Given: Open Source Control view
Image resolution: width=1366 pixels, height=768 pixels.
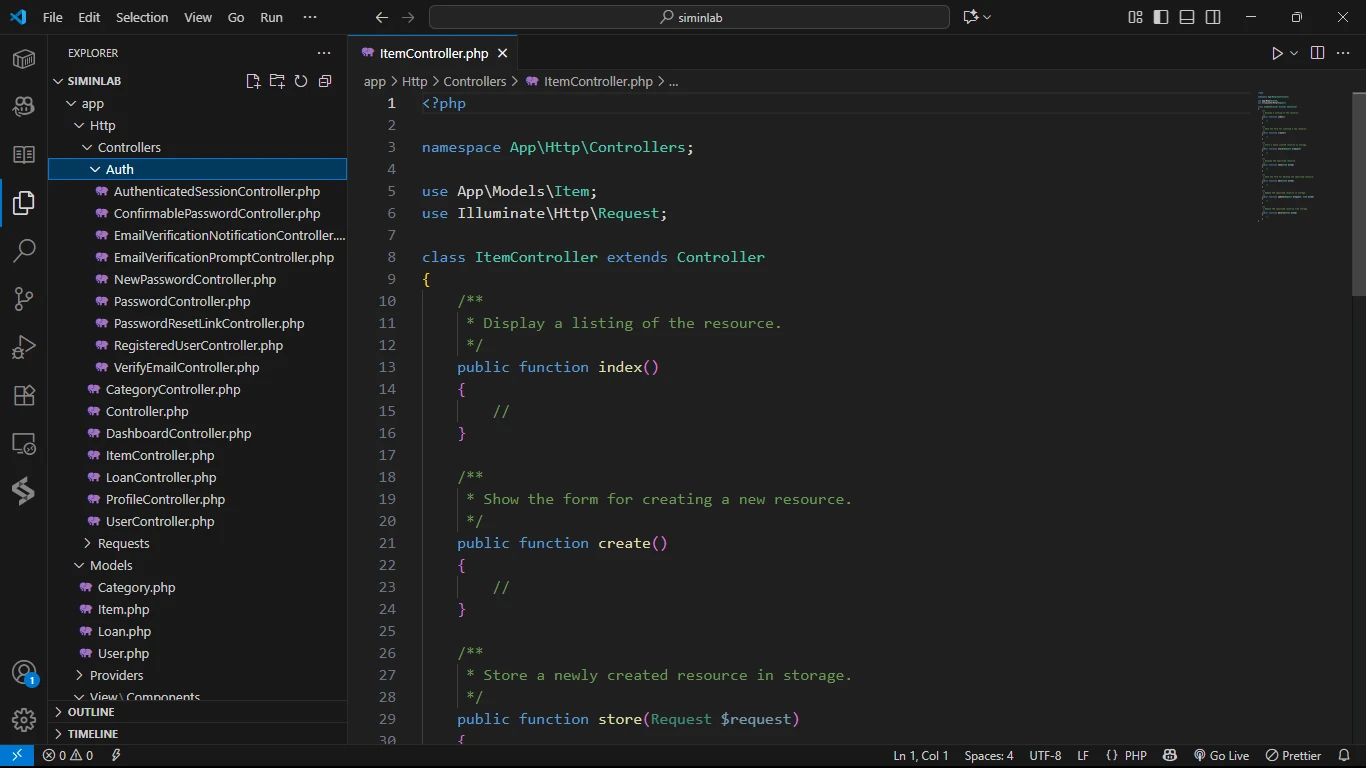Looking at the screenshot, I should [x=24, y=298].
